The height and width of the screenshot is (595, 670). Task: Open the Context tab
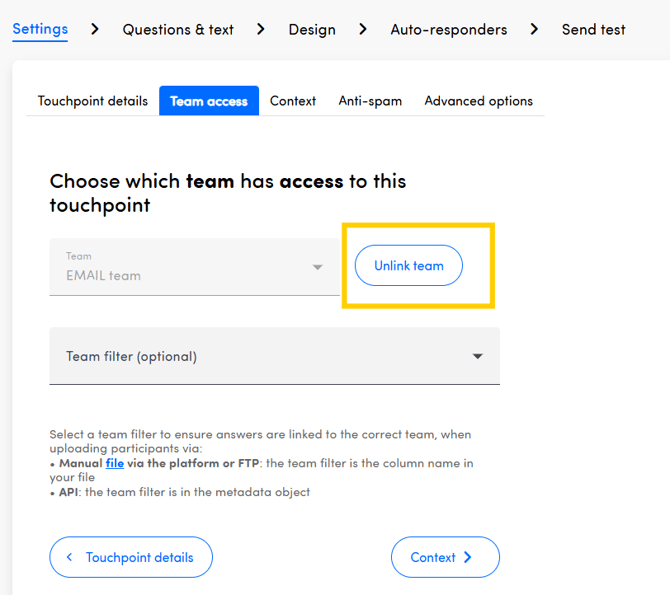click(x=293, y=101)
